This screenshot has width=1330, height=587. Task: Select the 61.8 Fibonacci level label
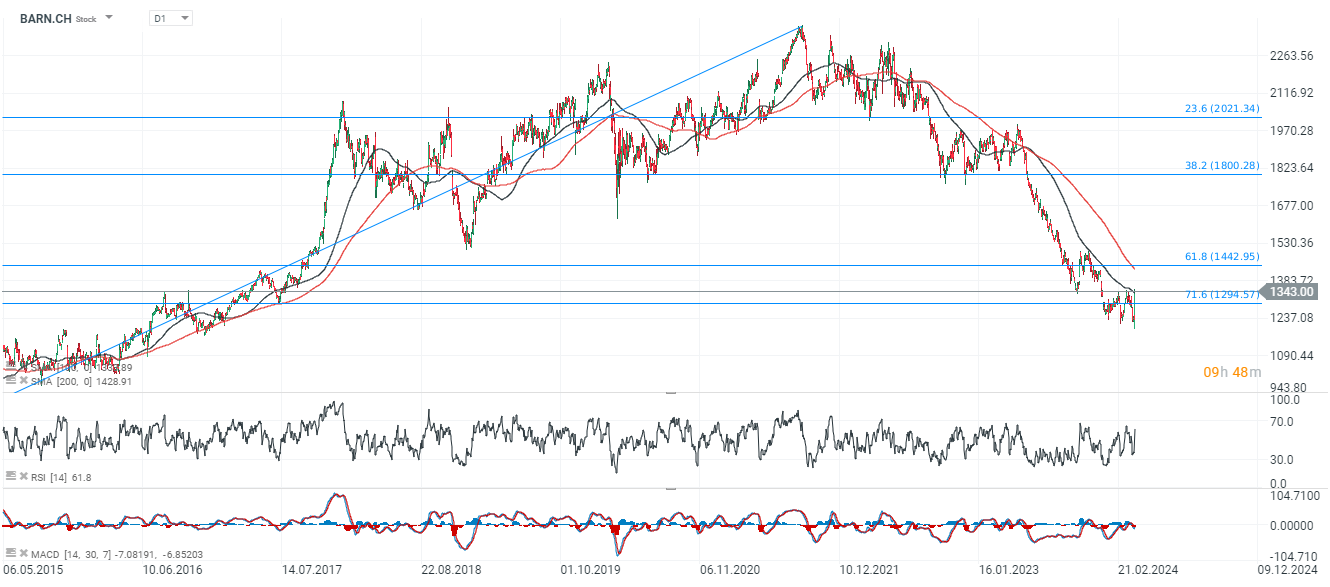point(1221,257)
